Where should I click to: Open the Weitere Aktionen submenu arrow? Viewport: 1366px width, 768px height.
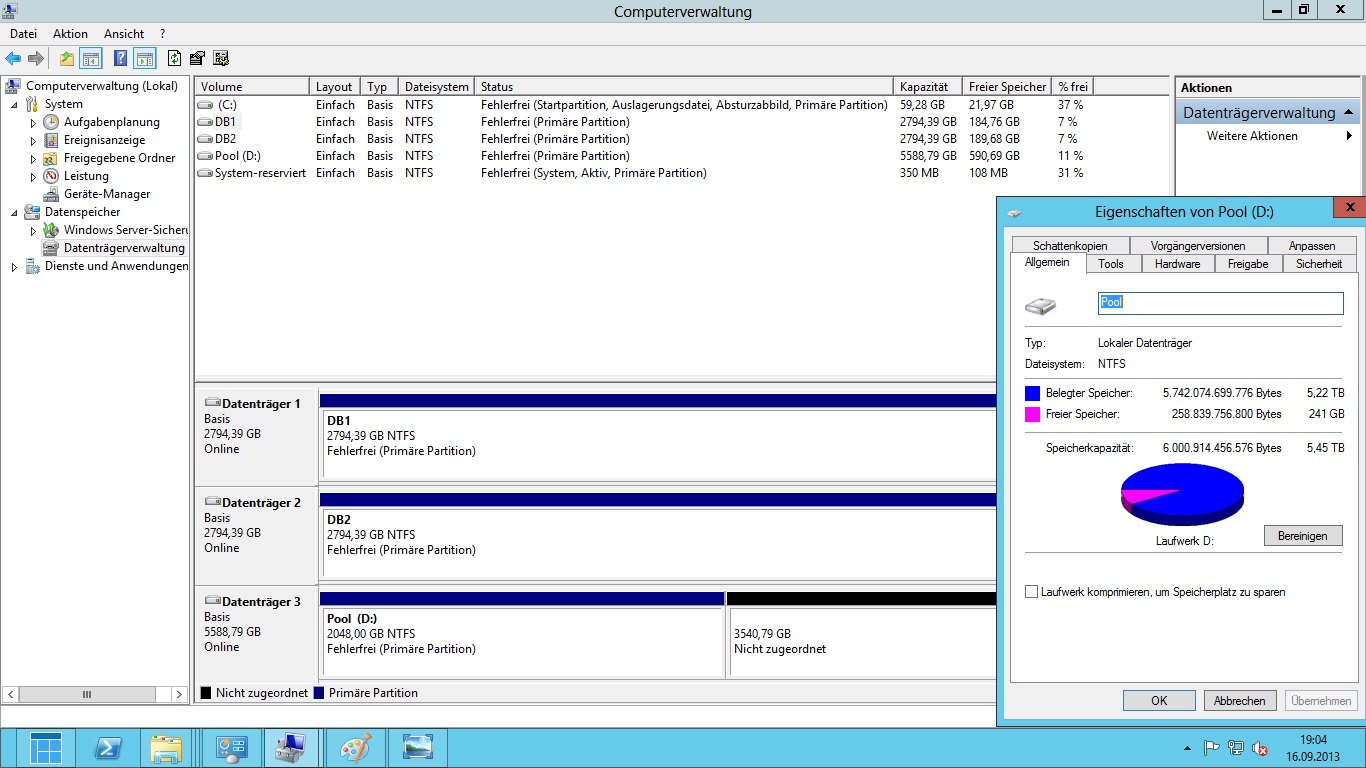[1350, 136]
